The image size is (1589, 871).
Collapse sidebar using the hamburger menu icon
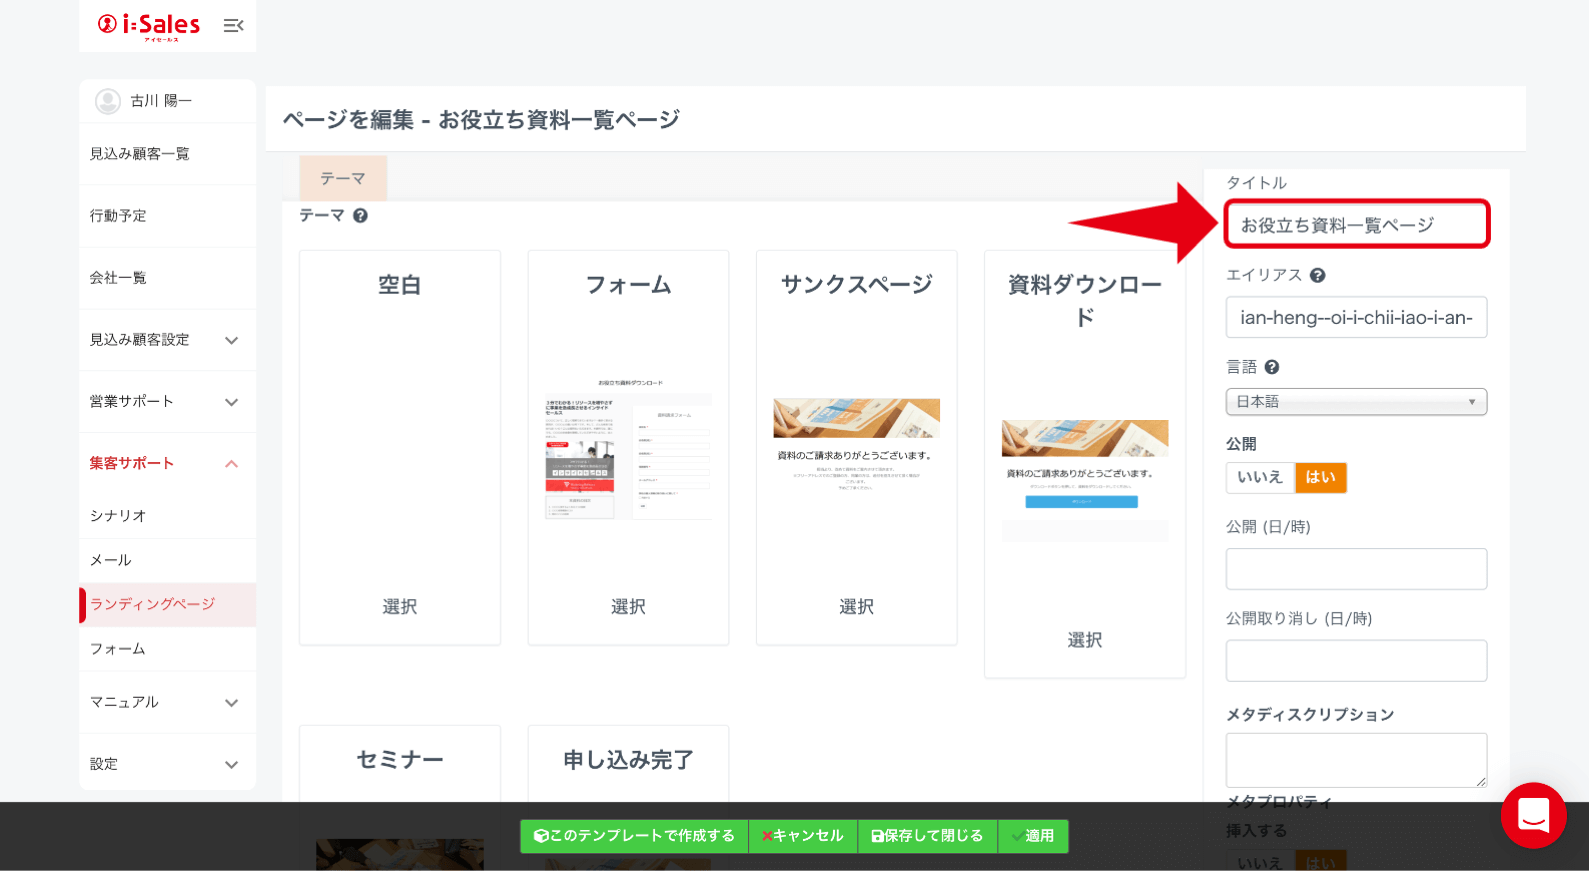[233, 26]
